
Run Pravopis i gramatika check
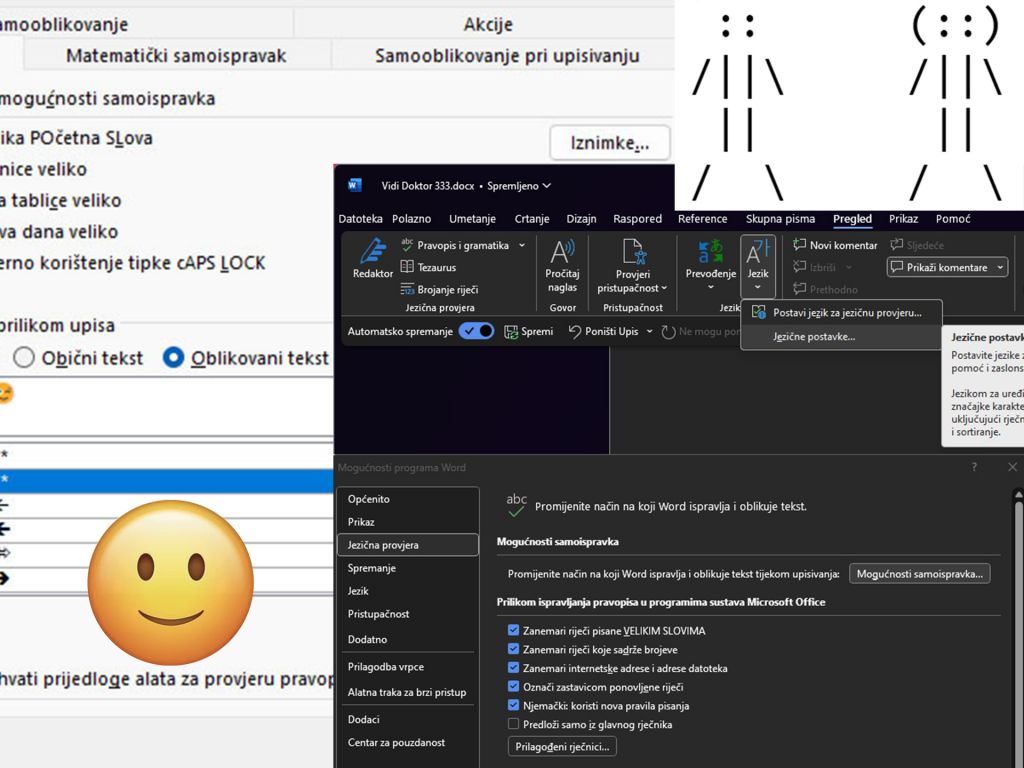click(x=455, y=246)
